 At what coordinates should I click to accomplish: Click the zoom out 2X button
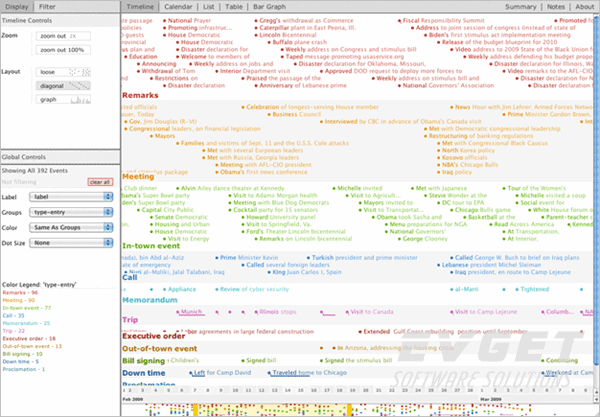point(63,36)
